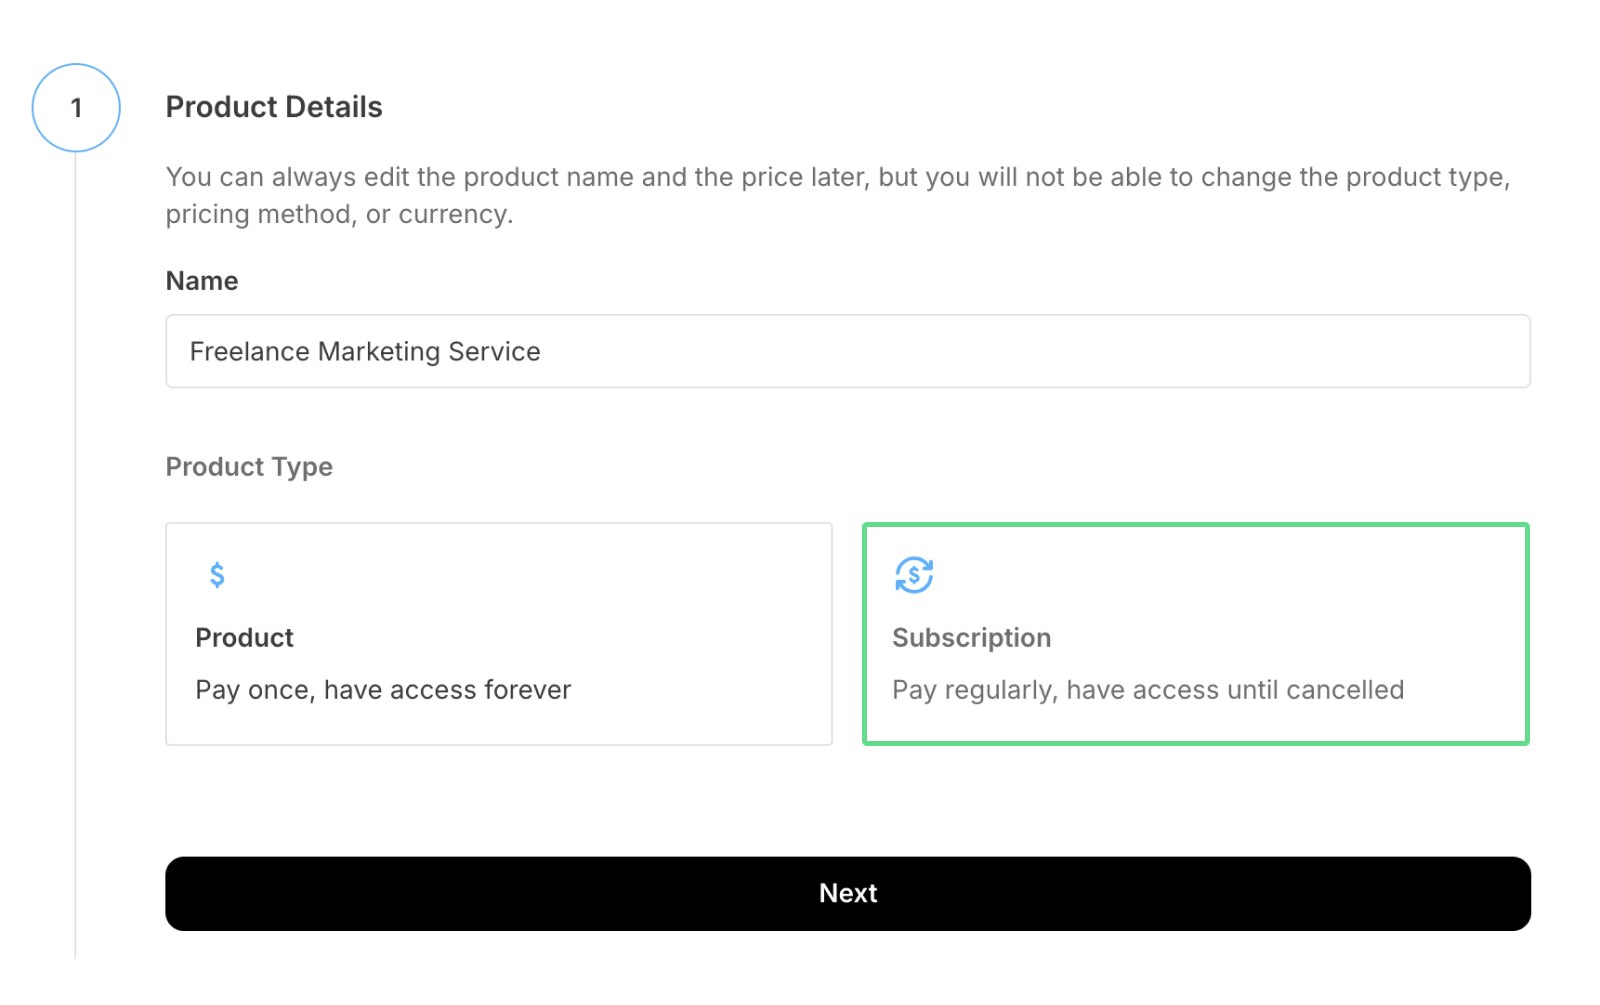
Task: Click the recurring payment Subscription icon
Action: [913, 575]
